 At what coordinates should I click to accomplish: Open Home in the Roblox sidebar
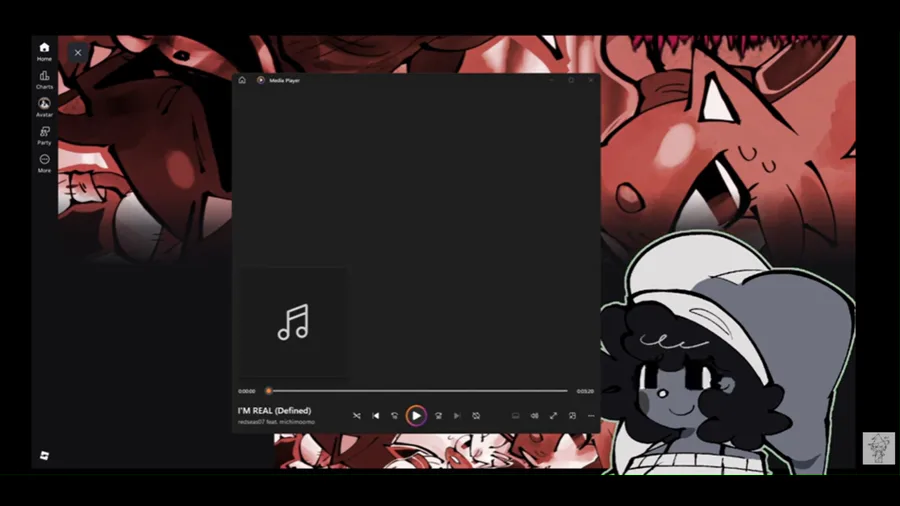[44, 51]
